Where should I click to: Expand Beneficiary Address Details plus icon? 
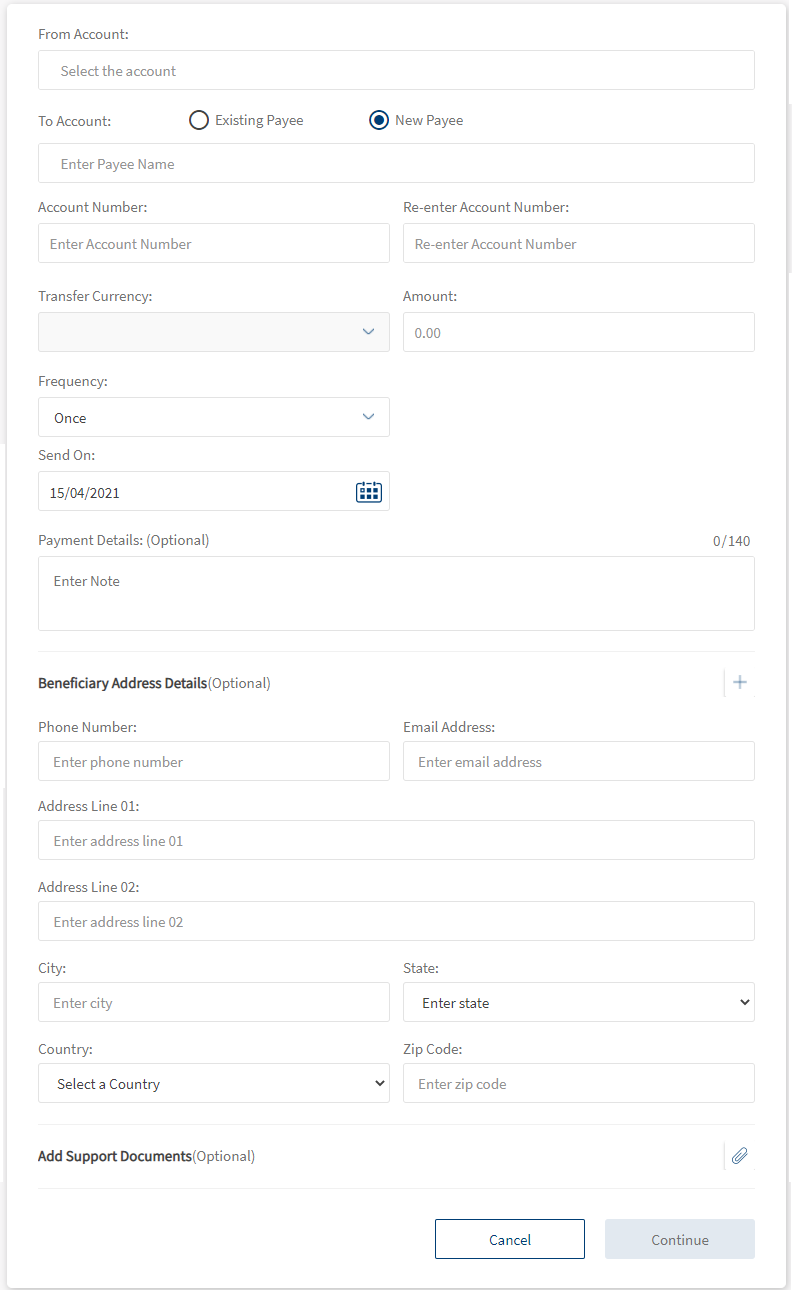[x=739, y=683]
